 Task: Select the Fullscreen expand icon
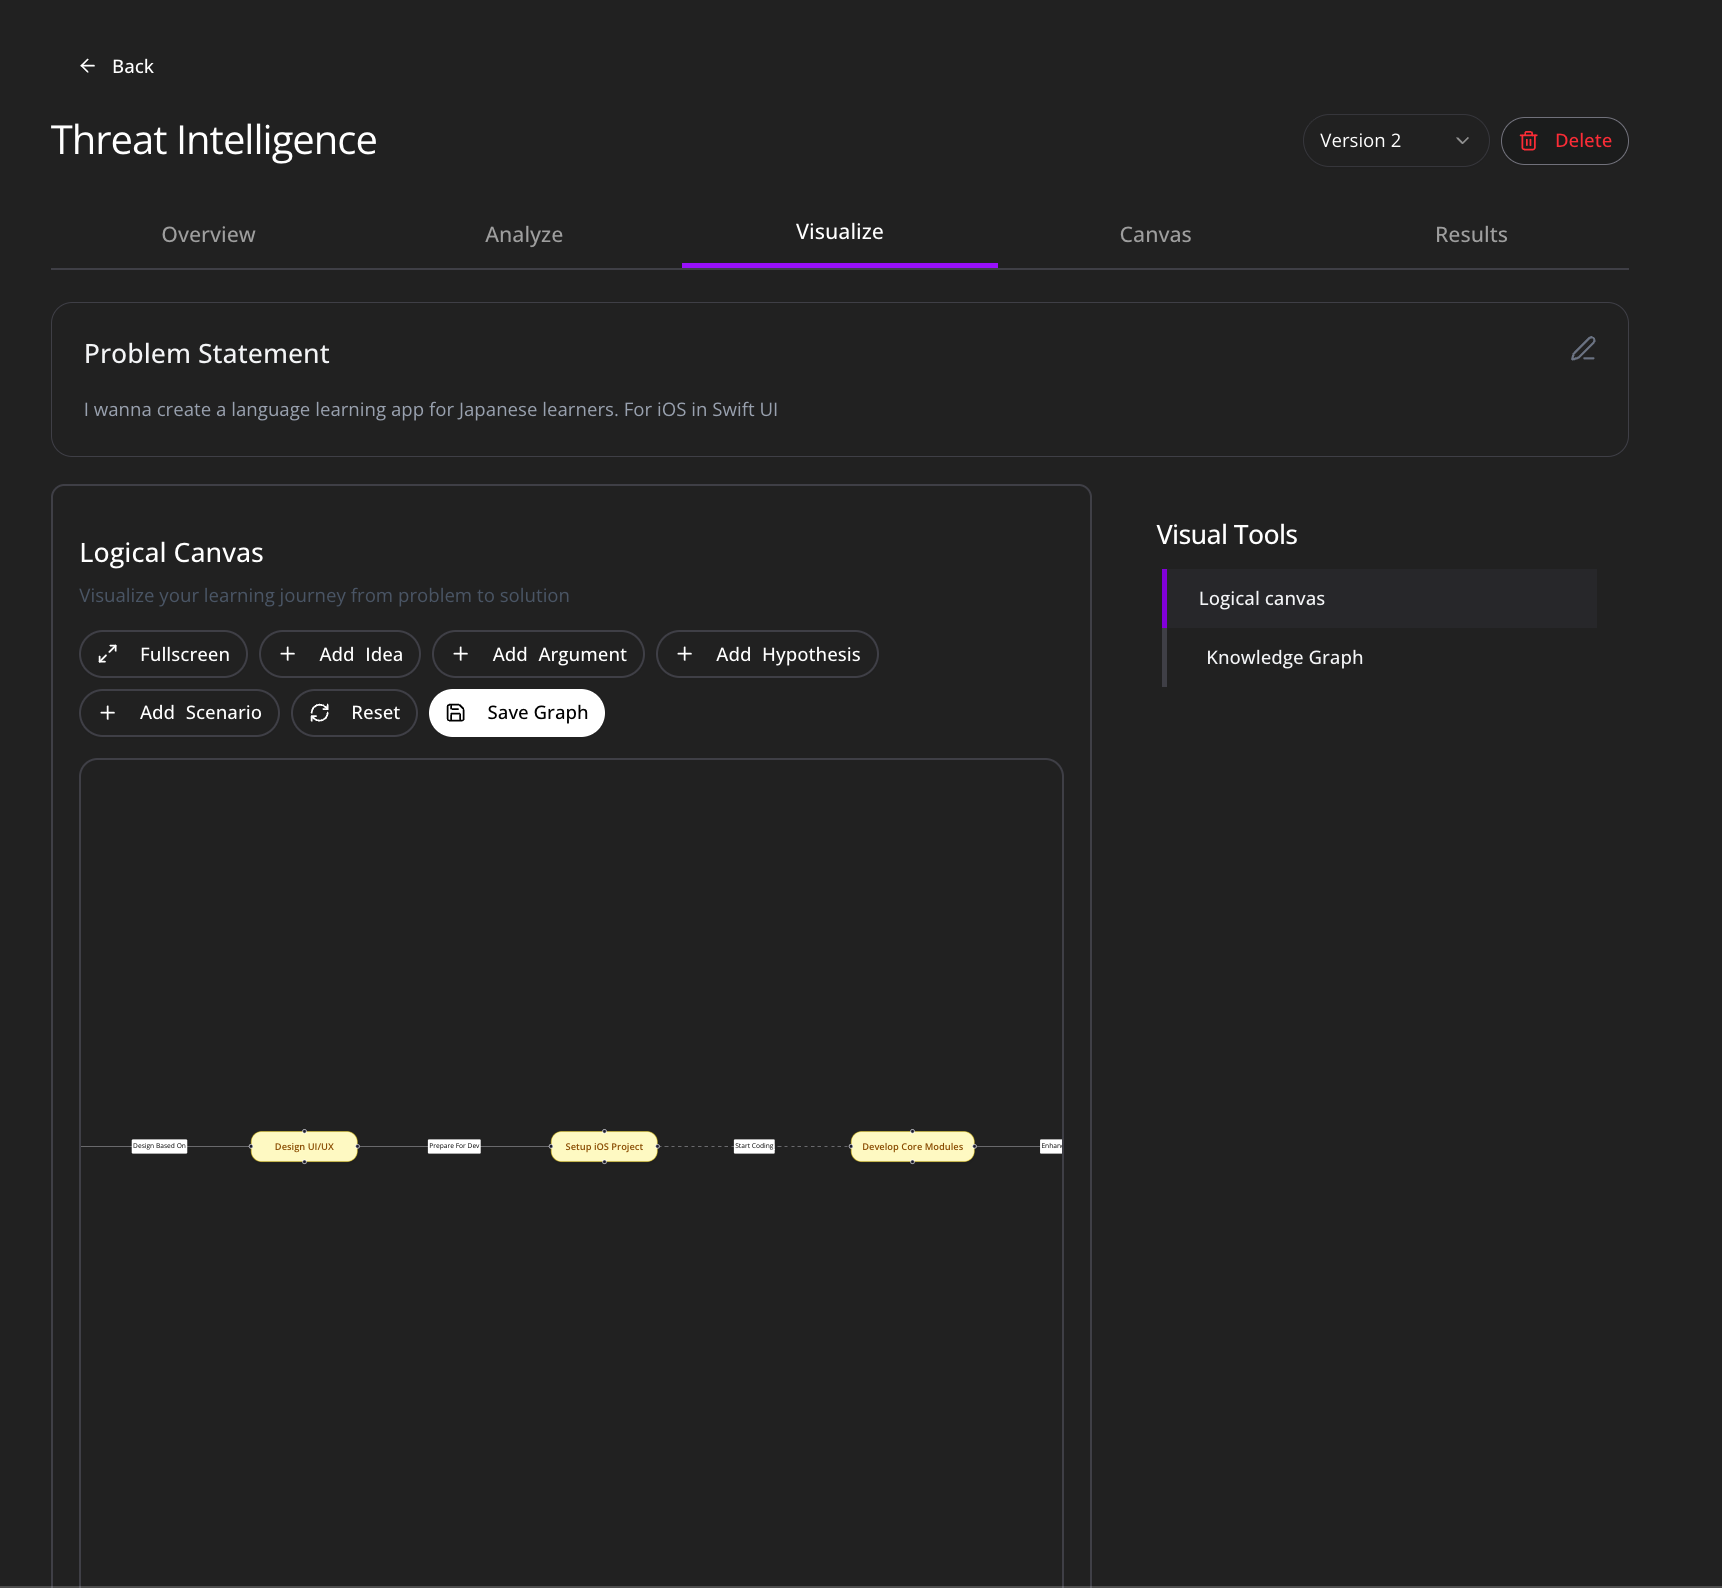pos(108,654)
